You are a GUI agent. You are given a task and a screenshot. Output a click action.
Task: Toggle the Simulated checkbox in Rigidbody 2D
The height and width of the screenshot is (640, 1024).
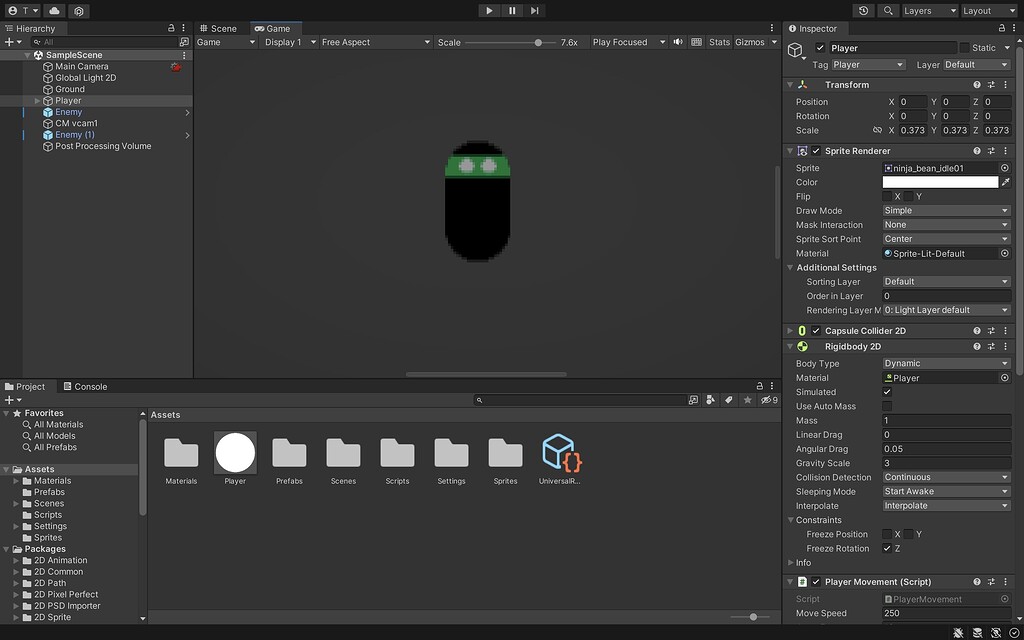(x=889, y=392)
